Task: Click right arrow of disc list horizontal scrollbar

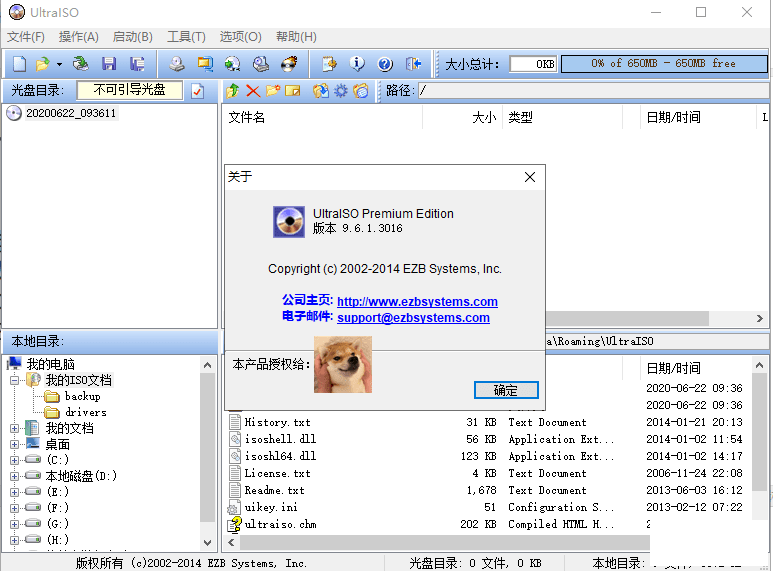Action: click(x=760, y=319)
